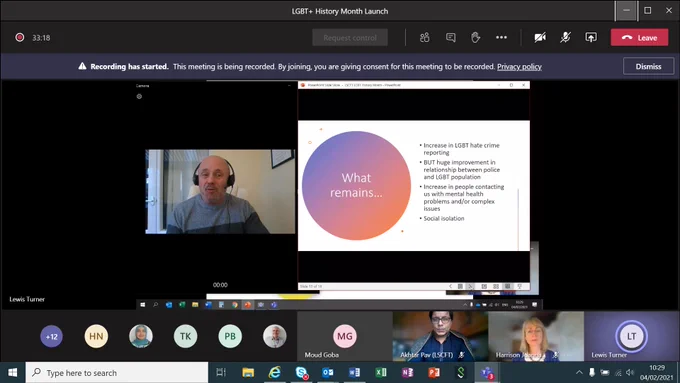Select the grey-haired man participant avatar
Screen dimensions: 680x383
coord(275,336)
